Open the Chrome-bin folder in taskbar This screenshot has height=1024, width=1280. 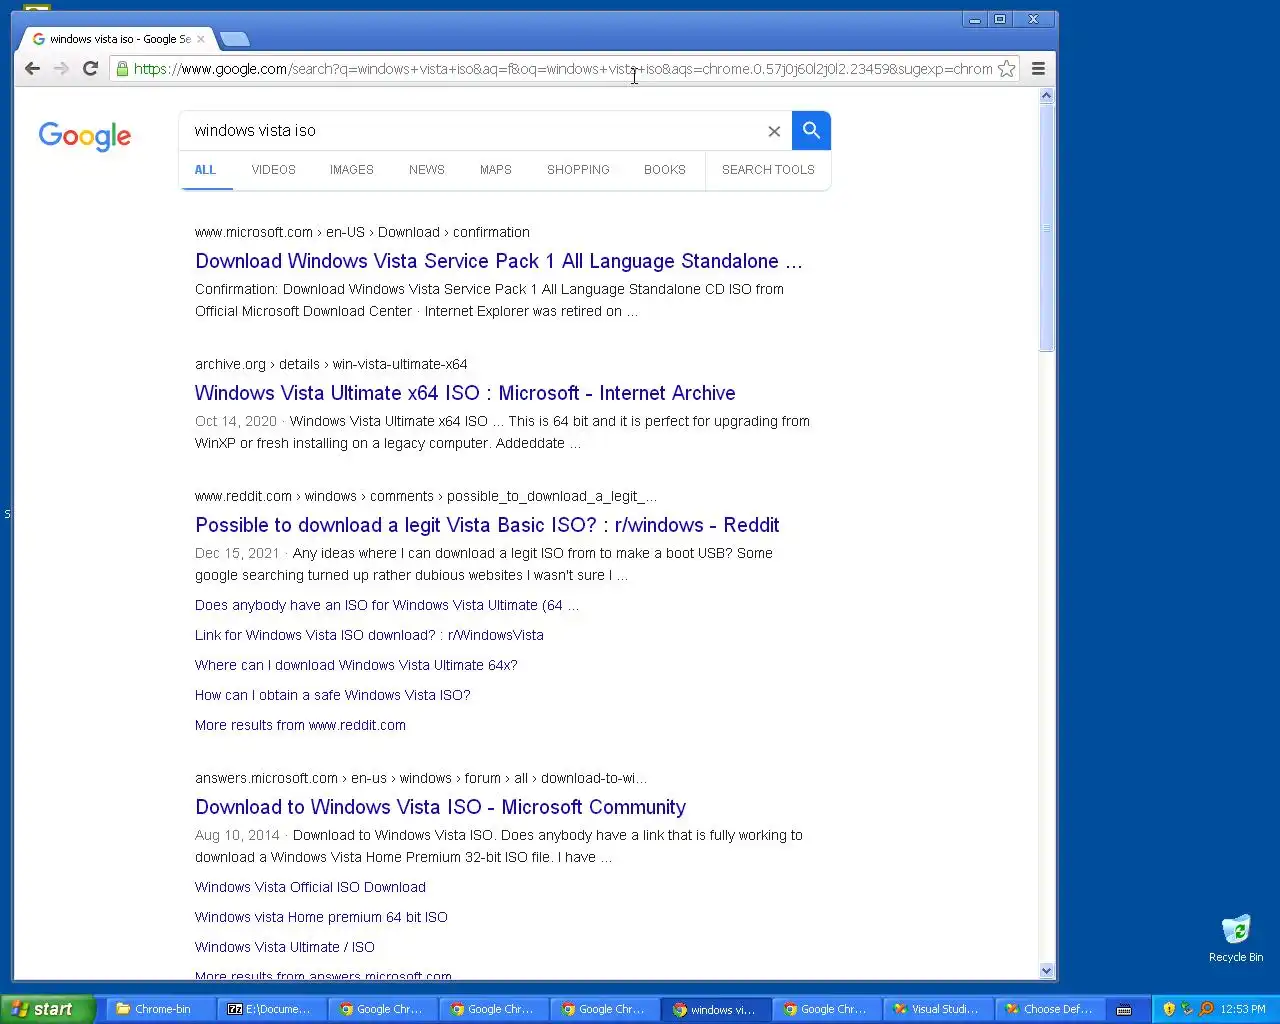click(x=161, y=1009)
